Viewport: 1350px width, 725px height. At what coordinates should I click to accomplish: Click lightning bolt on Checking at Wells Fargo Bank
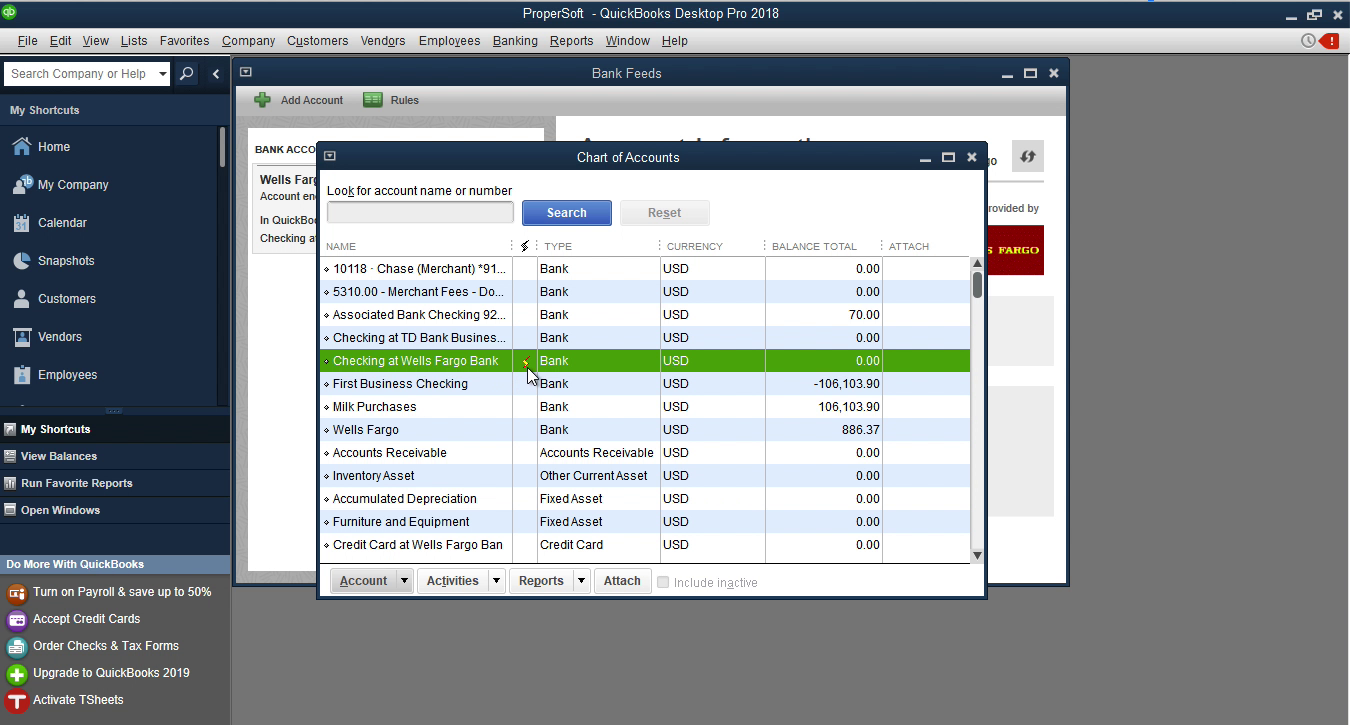525,361
